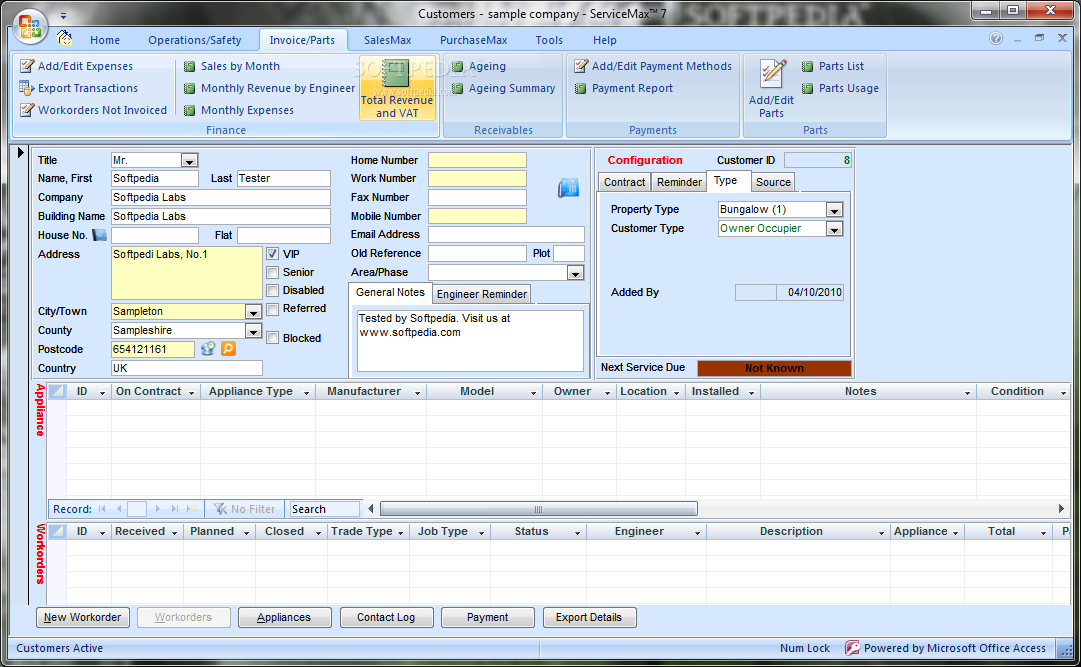
Task: Click the Search box in record navigator
Action: pyautogui.click(x=325, y=509)
